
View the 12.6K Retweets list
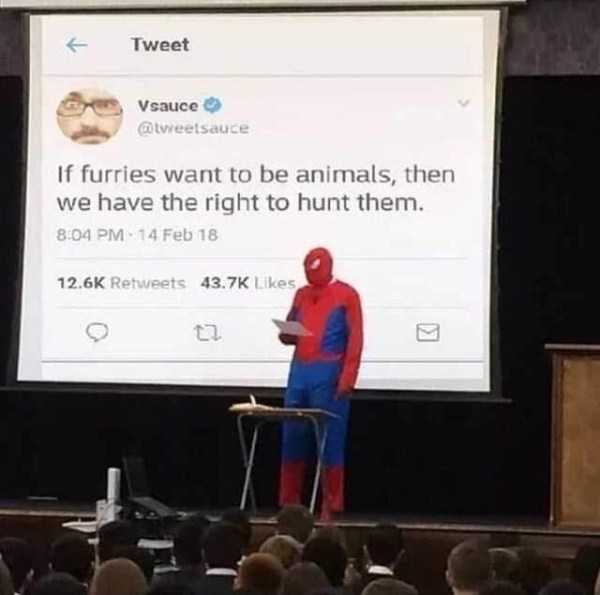(121, 283)
